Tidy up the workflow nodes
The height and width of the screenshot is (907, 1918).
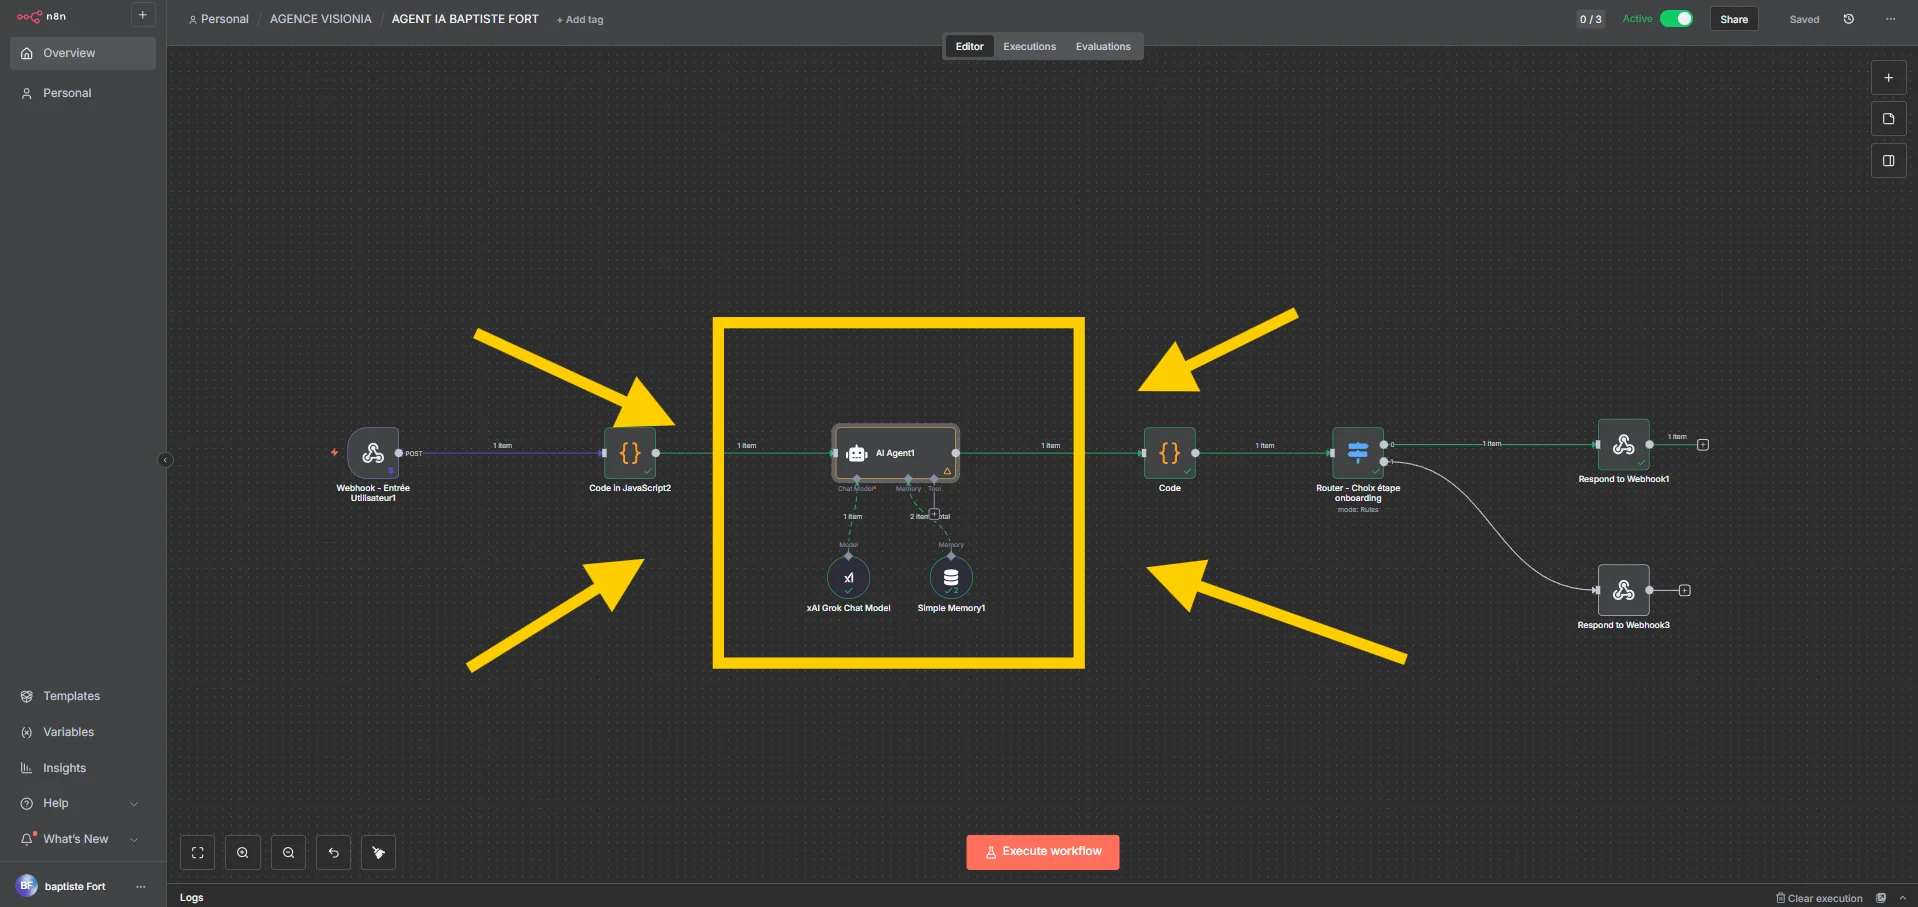click(379, 853)
